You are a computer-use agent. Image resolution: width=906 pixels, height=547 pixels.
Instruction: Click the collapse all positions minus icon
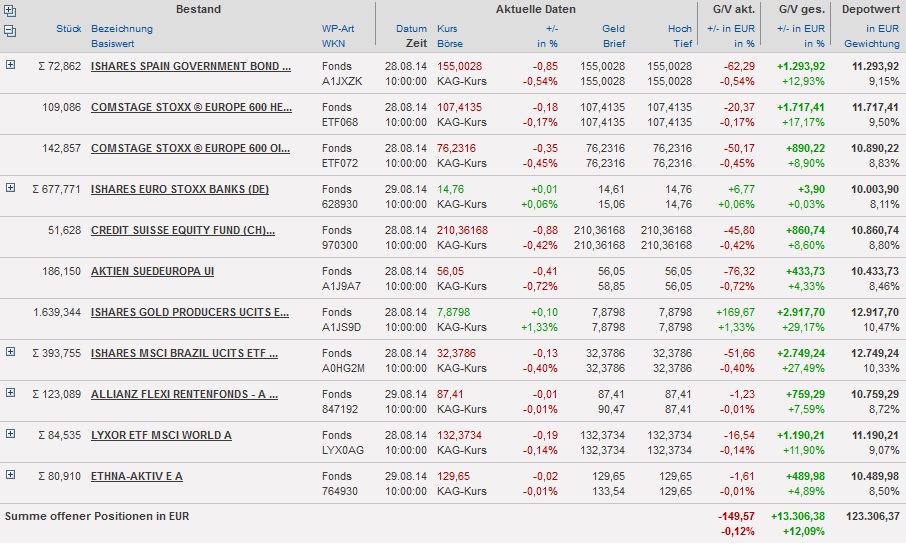[10, 31]
